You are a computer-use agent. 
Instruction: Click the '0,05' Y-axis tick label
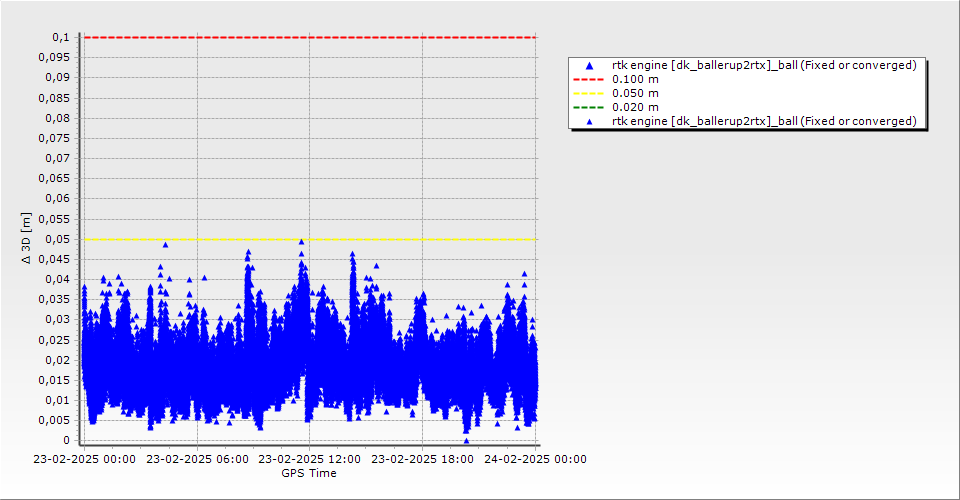(58, 239)
